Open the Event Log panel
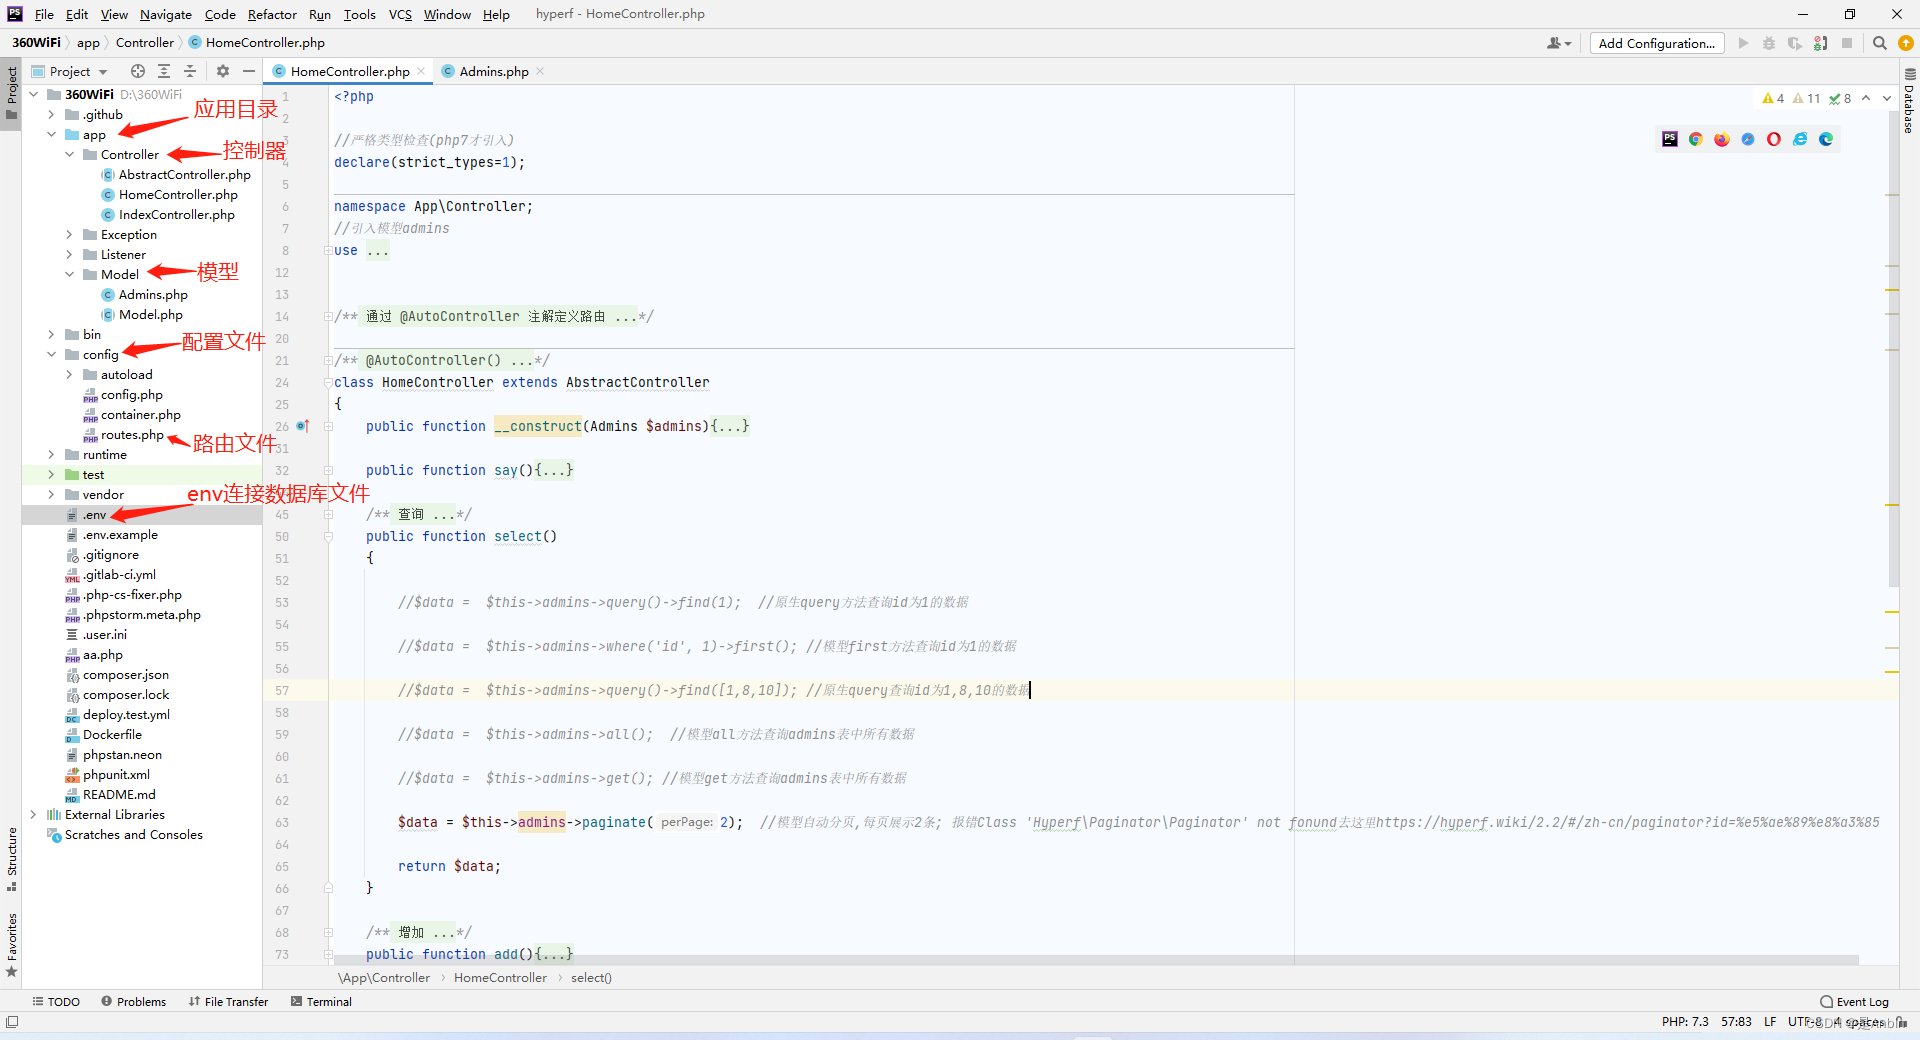The height and width of the screenshot is (1040, 1920). 1861,1001
